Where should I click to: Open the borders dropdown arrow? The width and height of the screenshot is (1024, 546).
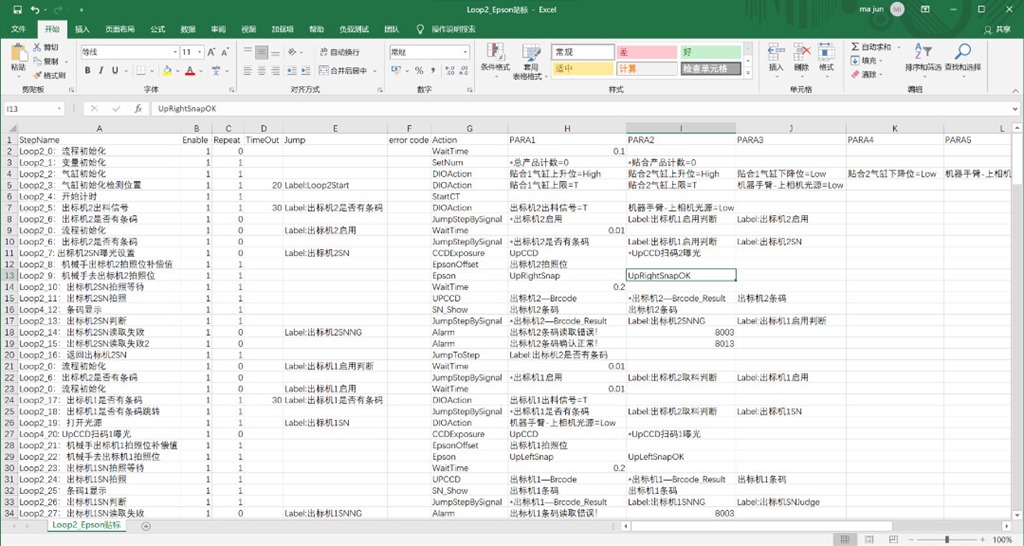tap(152, 71)
